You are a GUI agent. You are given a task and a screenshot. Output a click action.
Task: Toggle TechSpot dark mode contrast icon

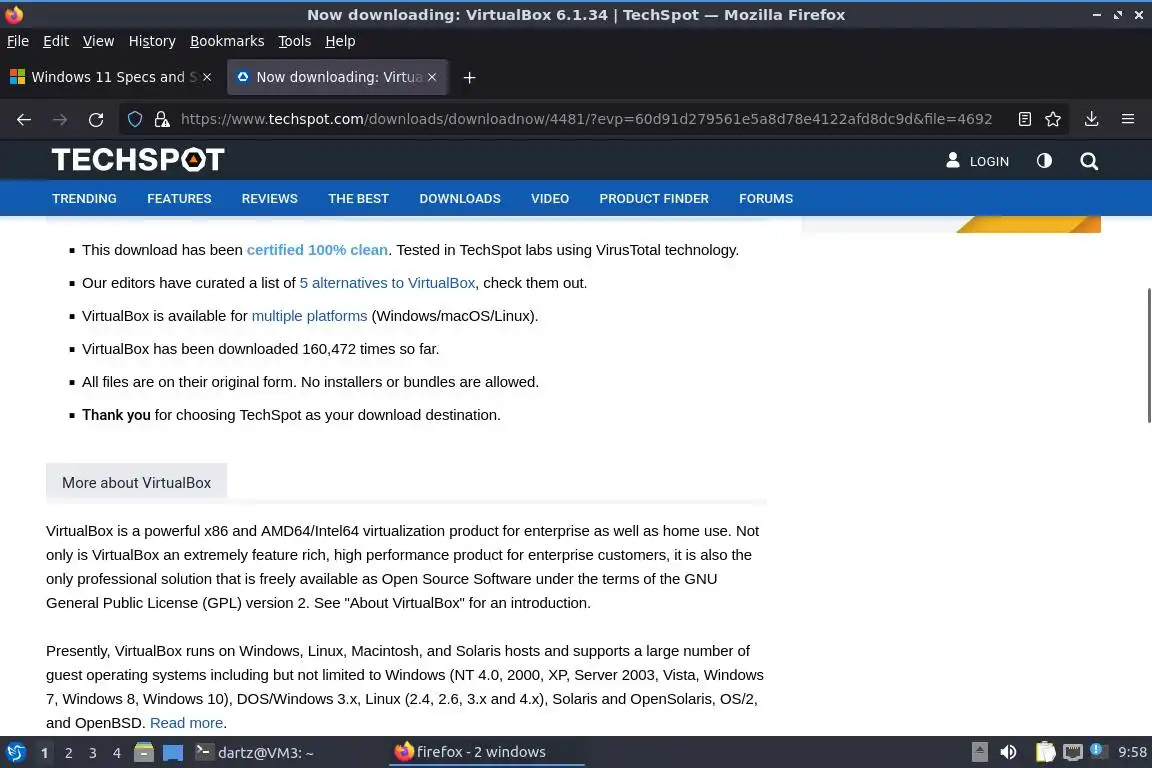coord(1044,160)
